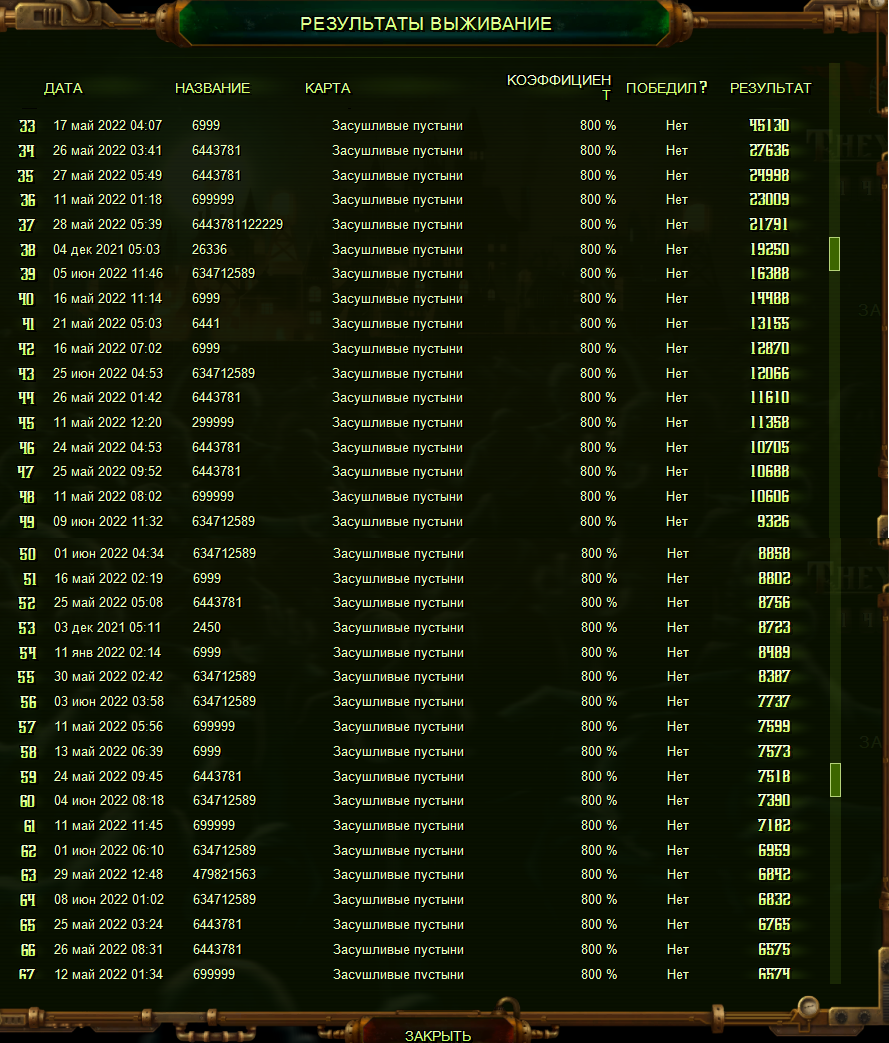Sort by the ДАТА column header
This screenshot has width=889, height=1043.
tap(63, 88)
